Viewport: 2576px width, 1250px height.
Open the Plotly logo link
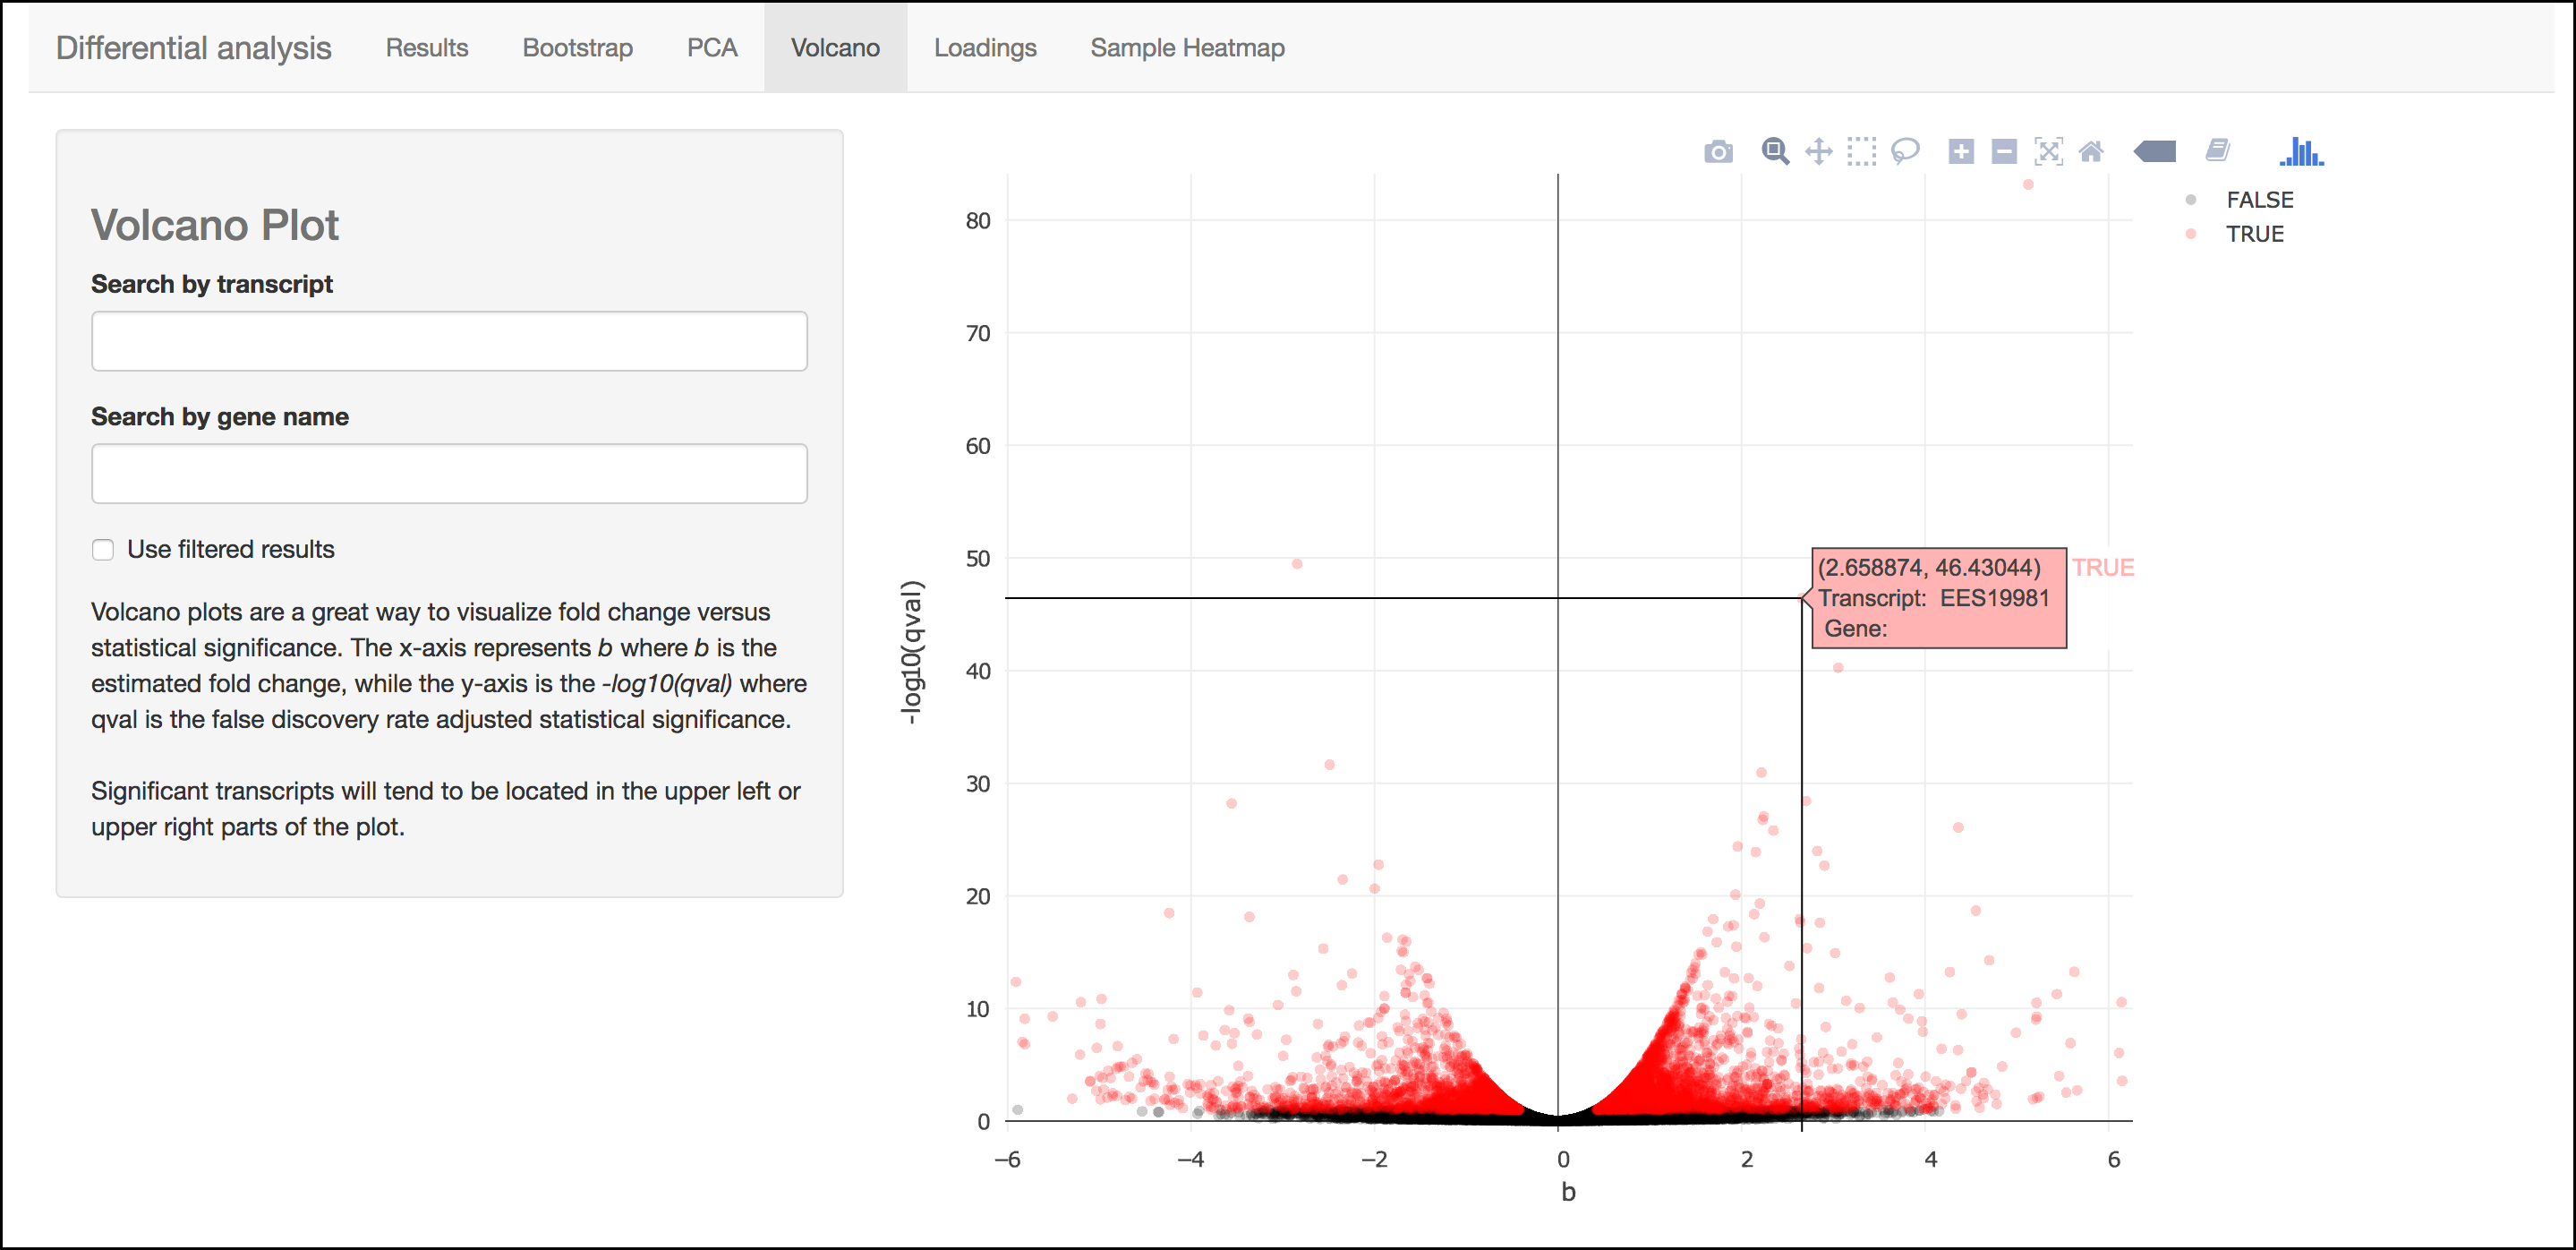(x=2301, y=152)
